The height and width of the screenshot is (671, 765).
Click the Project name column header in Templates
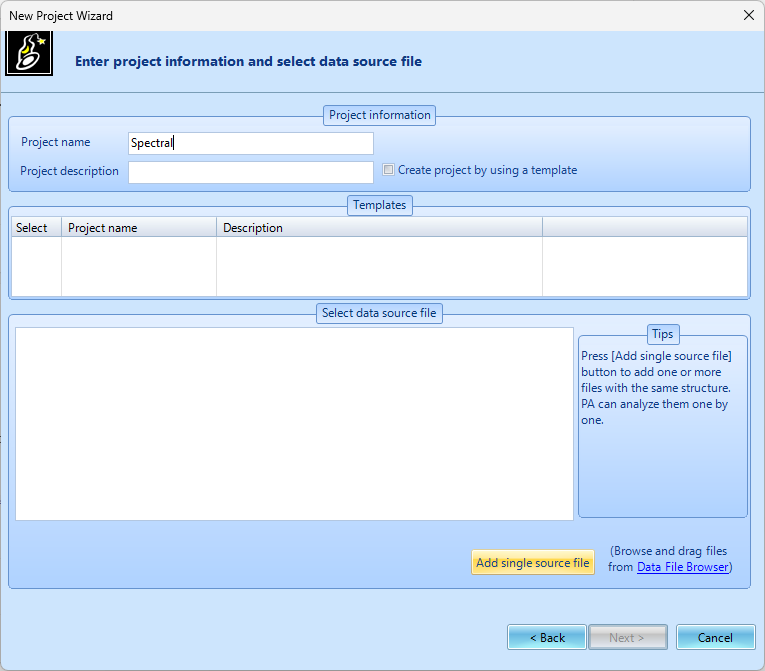coord(139,227)
